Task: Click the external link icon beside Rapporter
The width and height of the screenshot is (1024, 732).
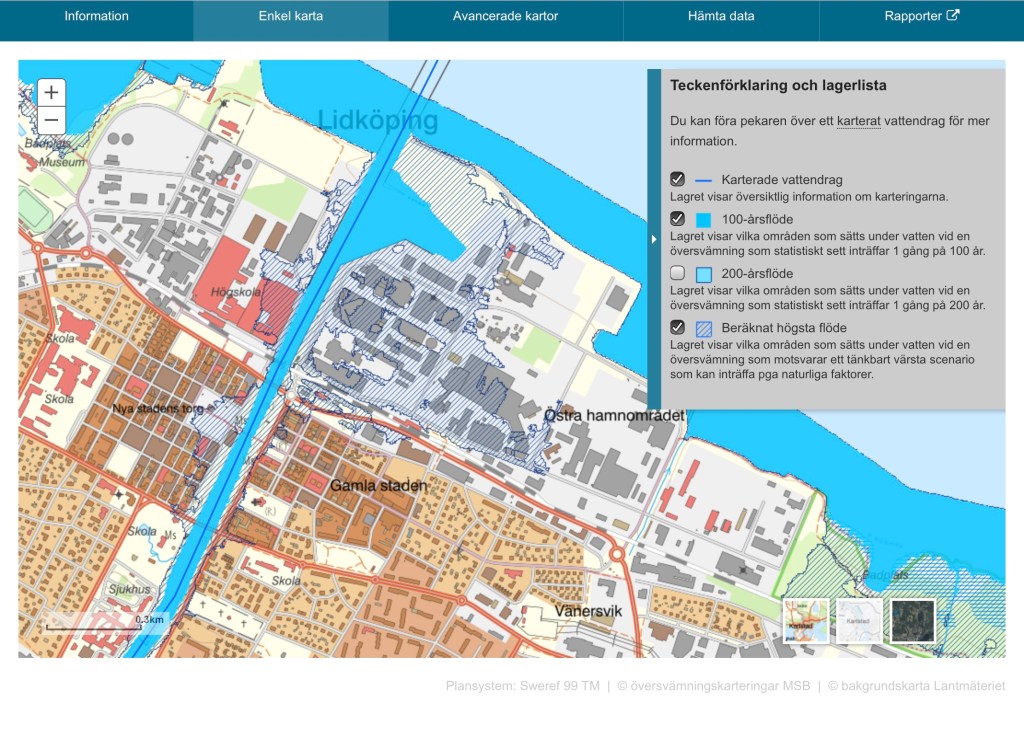Action: (x=953, y=15)
